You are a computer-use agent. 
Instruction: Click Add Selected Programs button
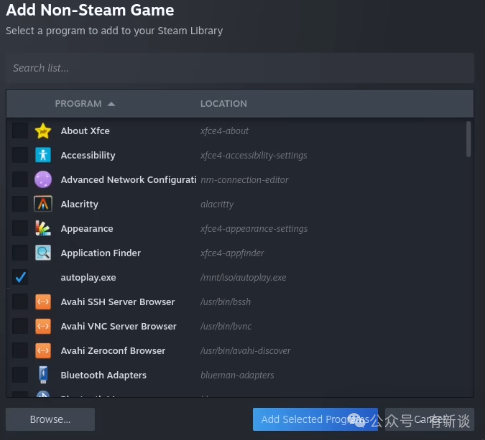(315, 419)
